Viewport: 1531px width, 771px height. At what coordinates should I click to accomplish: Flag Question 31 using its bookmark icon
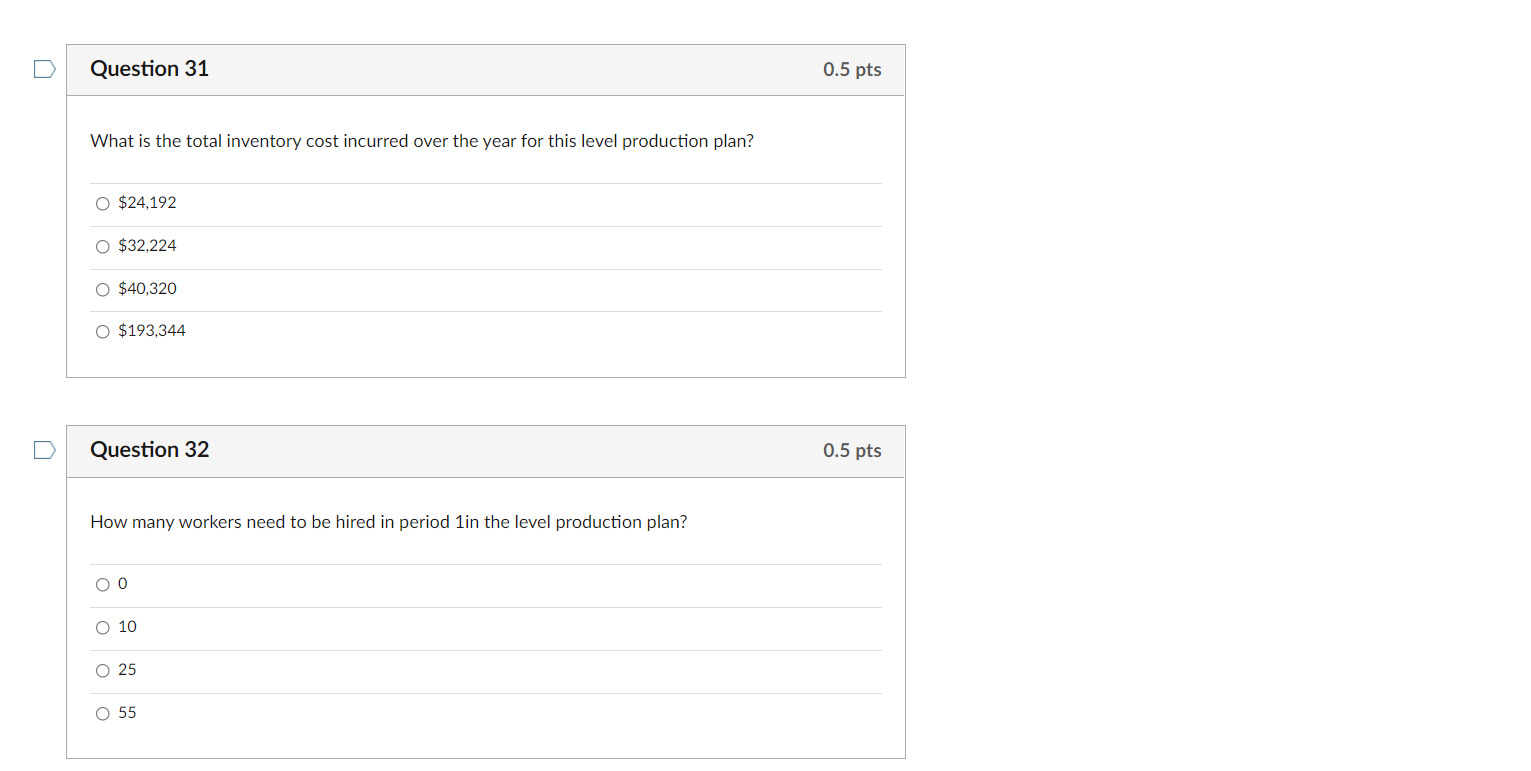44,68
